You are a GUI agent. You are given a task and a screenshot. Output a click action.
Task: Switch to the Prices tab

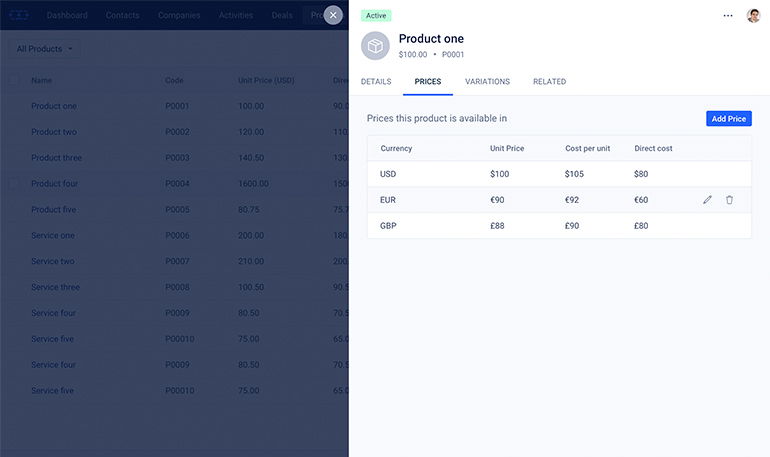tap(428, 81)
